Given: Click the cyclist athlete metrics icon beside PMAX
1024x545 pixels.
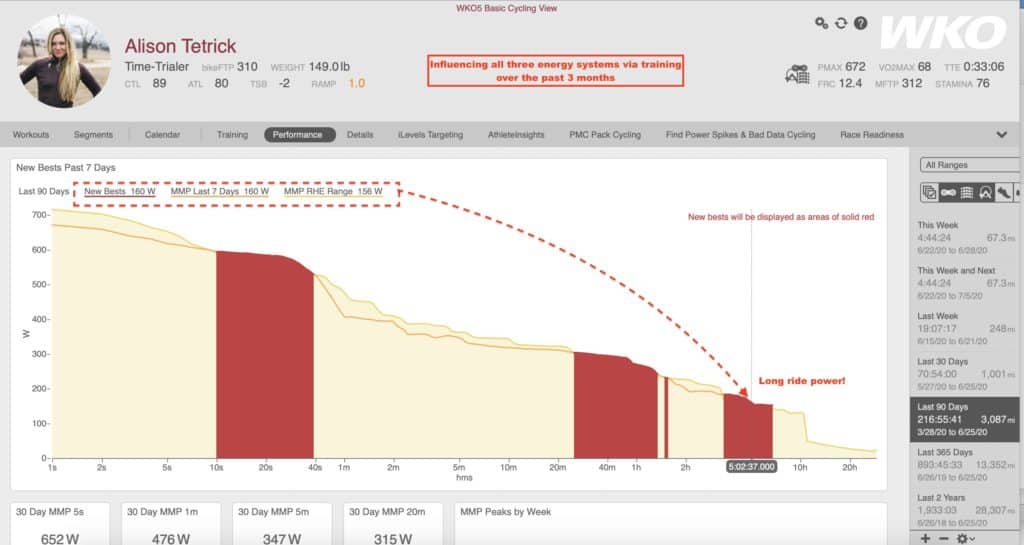Looking at the screenshot, I should [x=797, y=74].
